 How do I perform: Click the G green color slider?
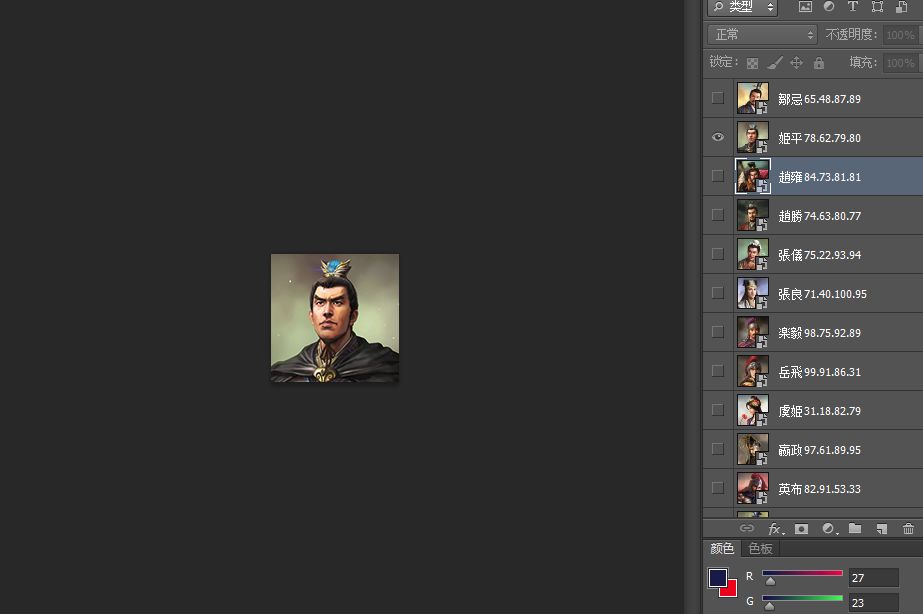[802, 598]
